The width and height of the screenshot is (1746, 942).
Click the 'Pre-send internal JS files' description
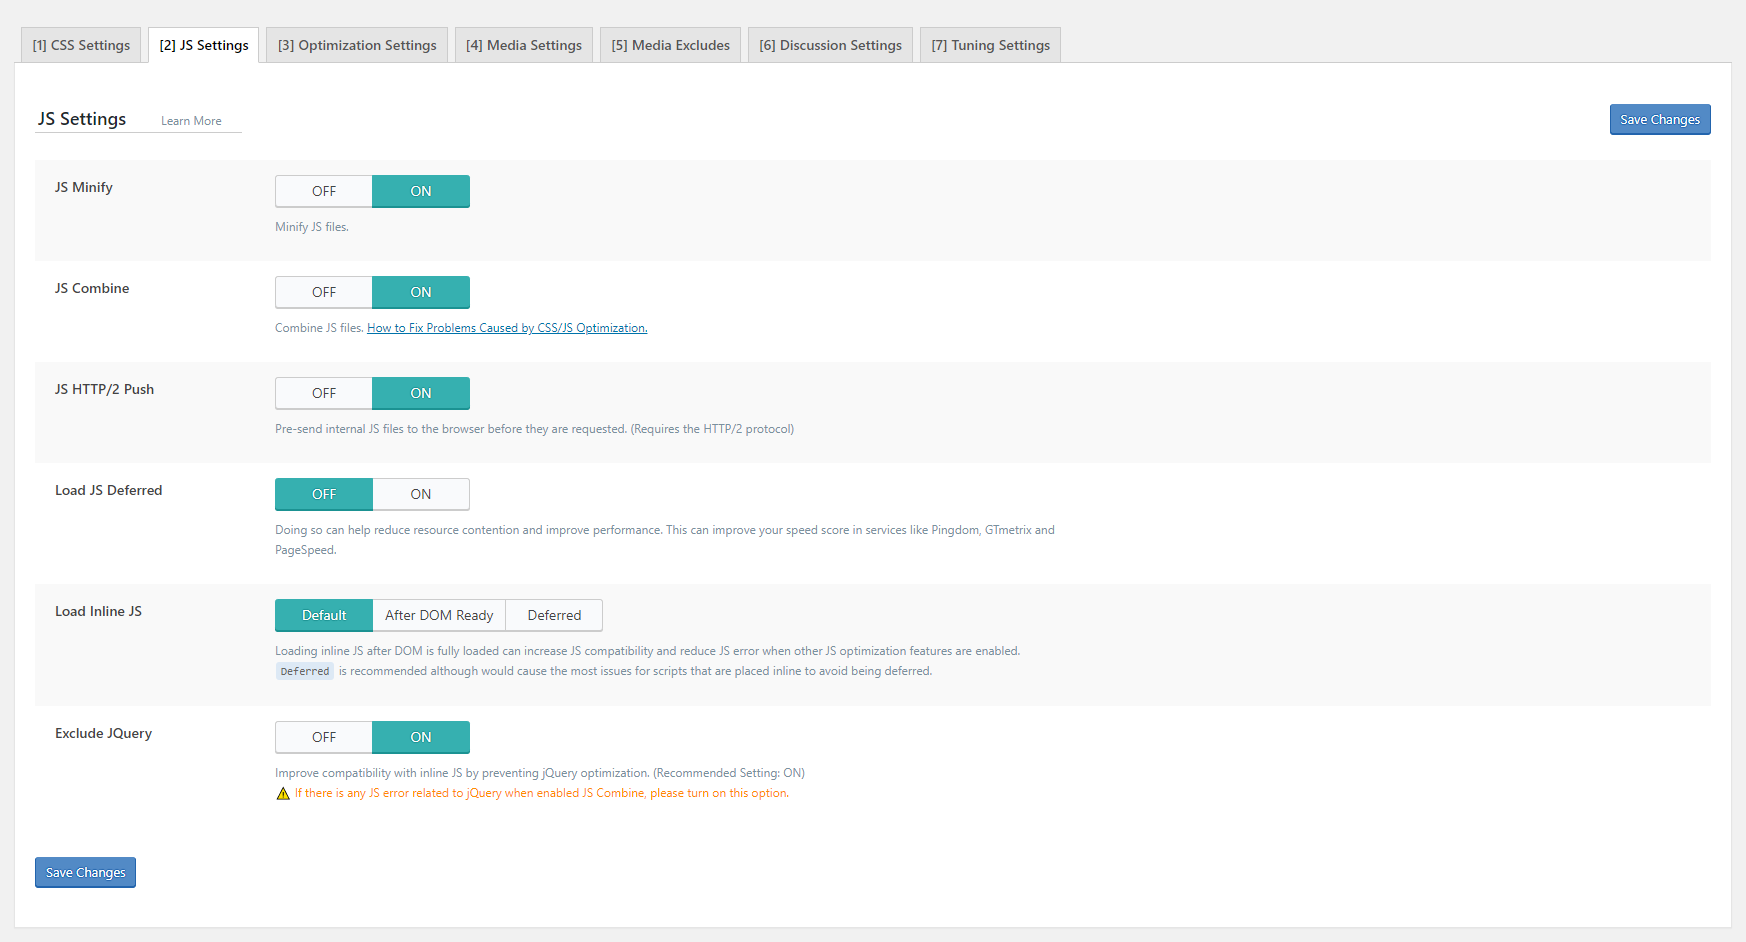point(535,429)
